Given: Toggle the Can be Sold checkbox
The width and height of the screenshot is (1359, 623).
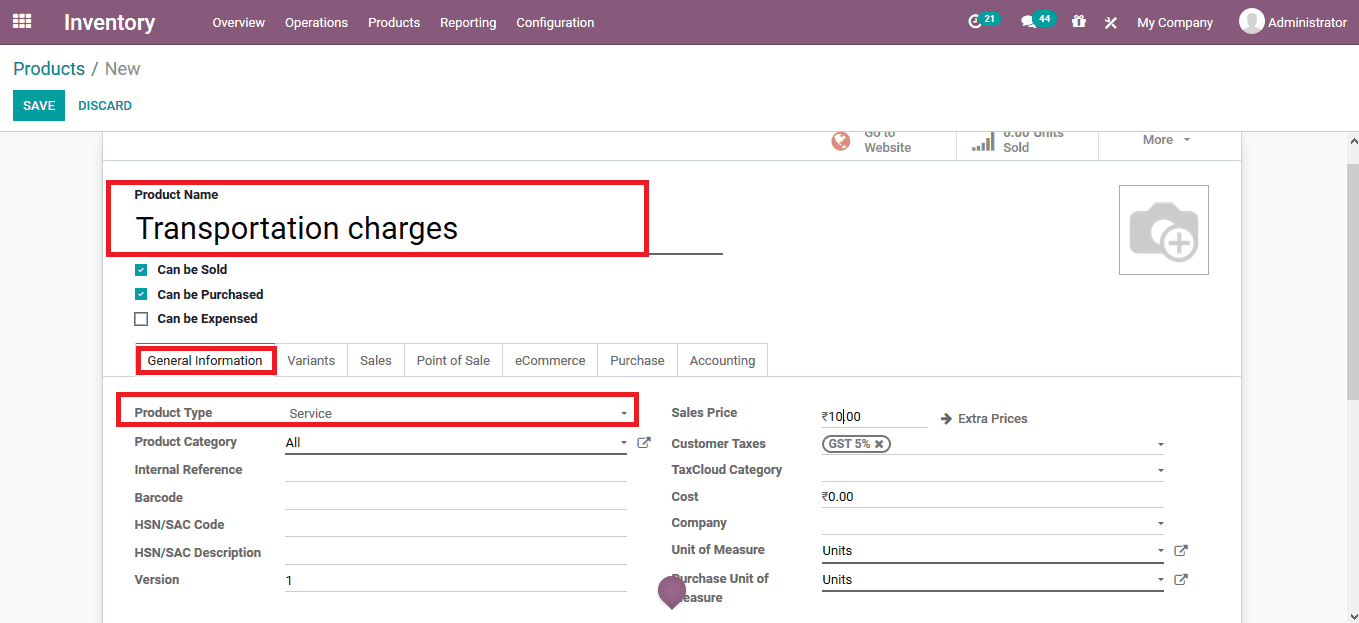Looking at the screenshot, I should click(x=141, y=270).
